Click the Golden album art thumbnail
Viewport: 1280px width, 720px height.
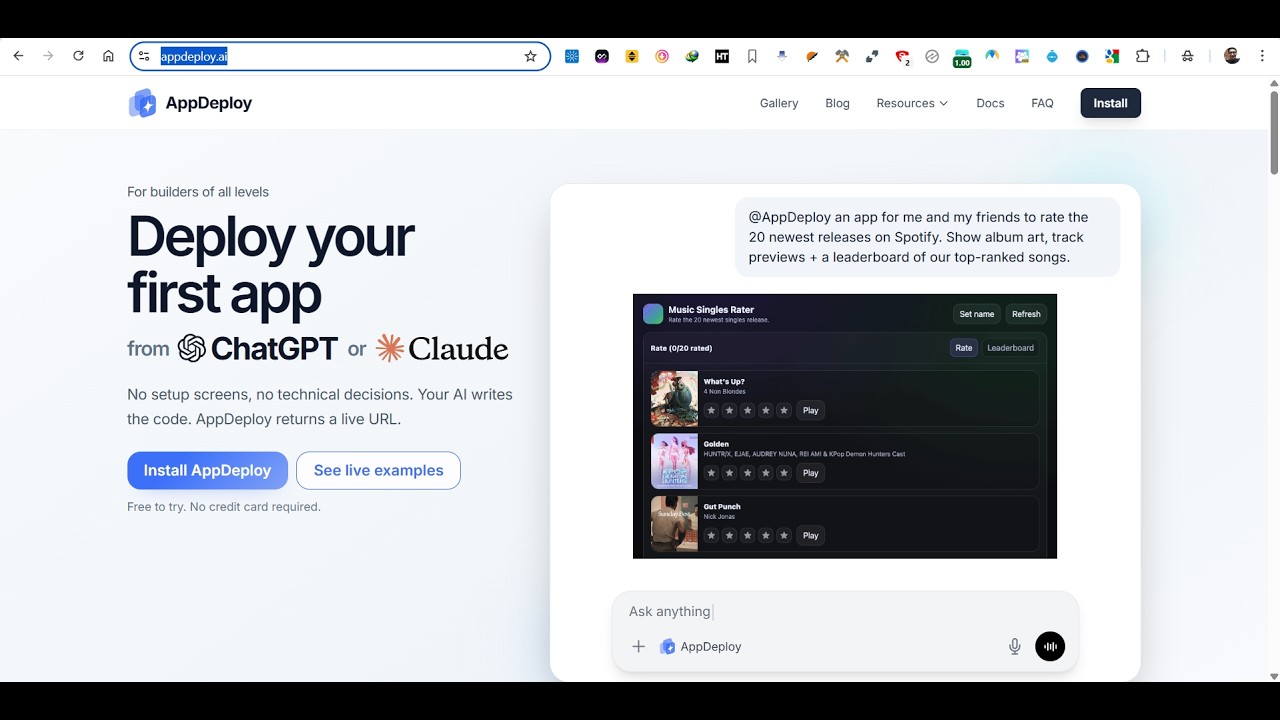coord(674,461)
